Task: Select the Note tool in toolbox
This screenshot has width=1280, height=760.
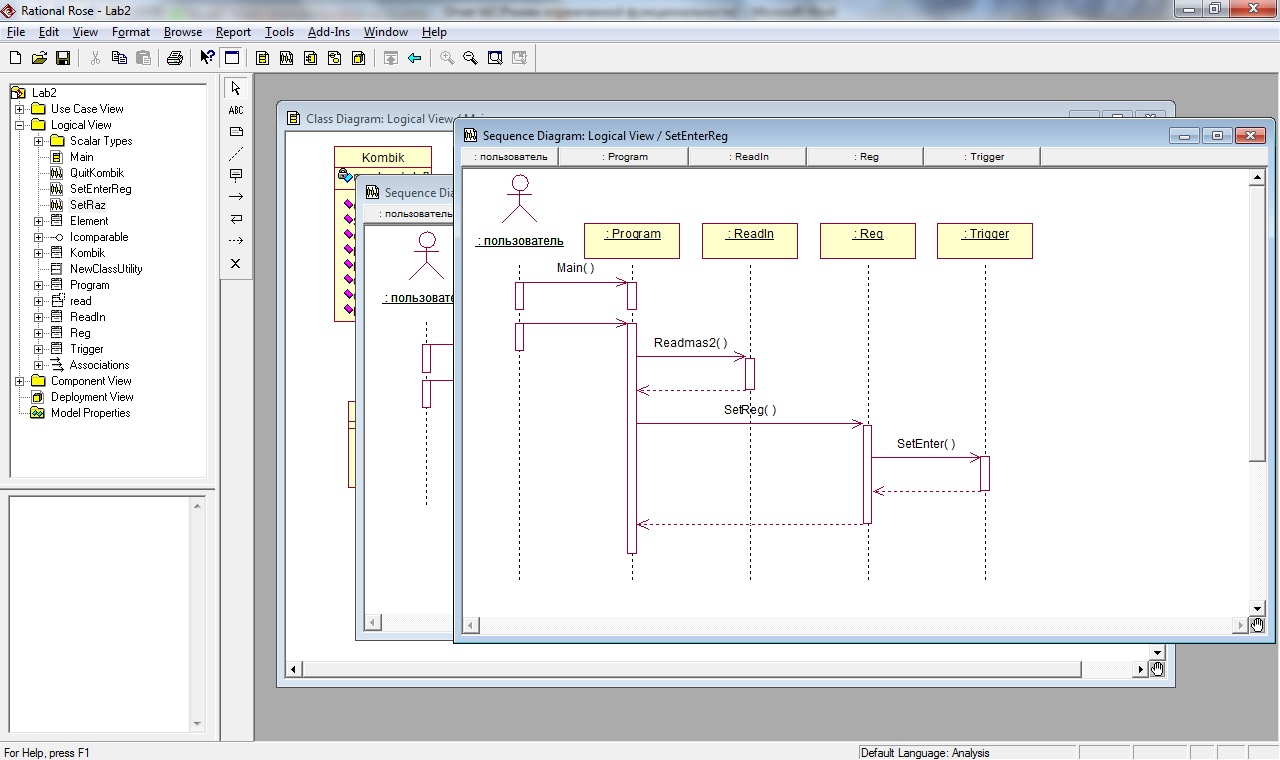Action: (236, 132)
